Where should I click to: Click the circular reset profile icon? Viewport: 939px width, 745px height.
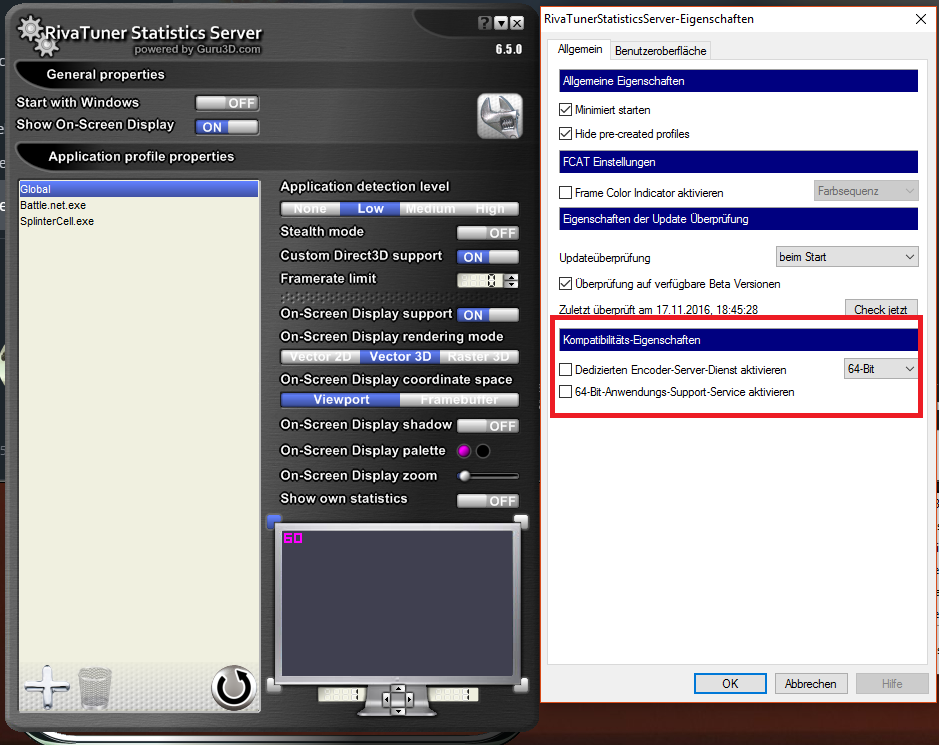[234, 688]
